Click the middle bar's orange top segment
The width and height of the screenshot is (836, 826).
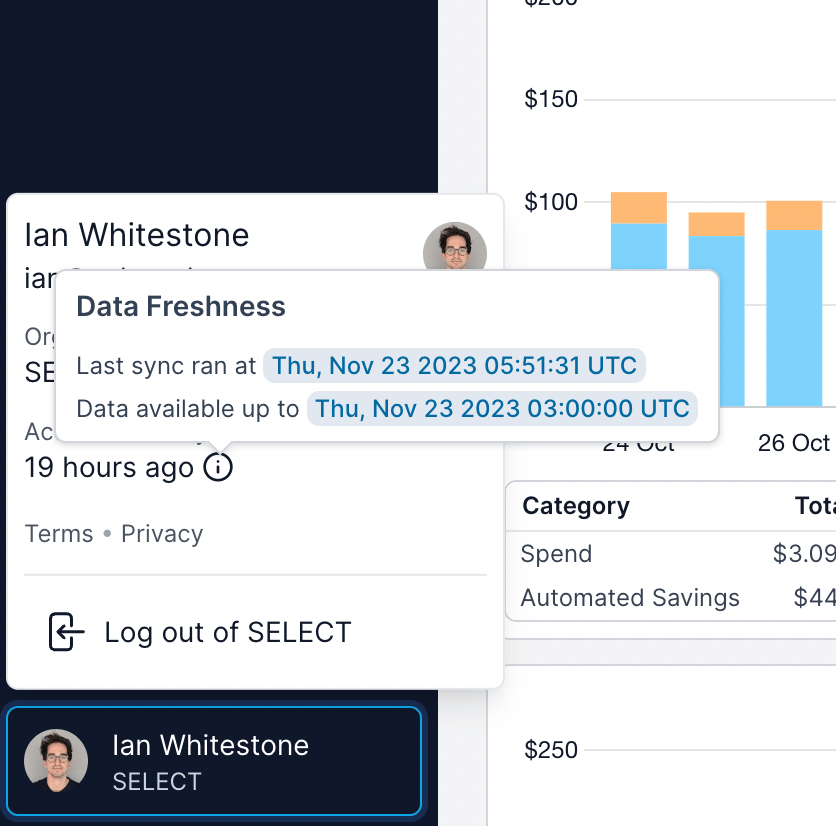click(716, 223)
